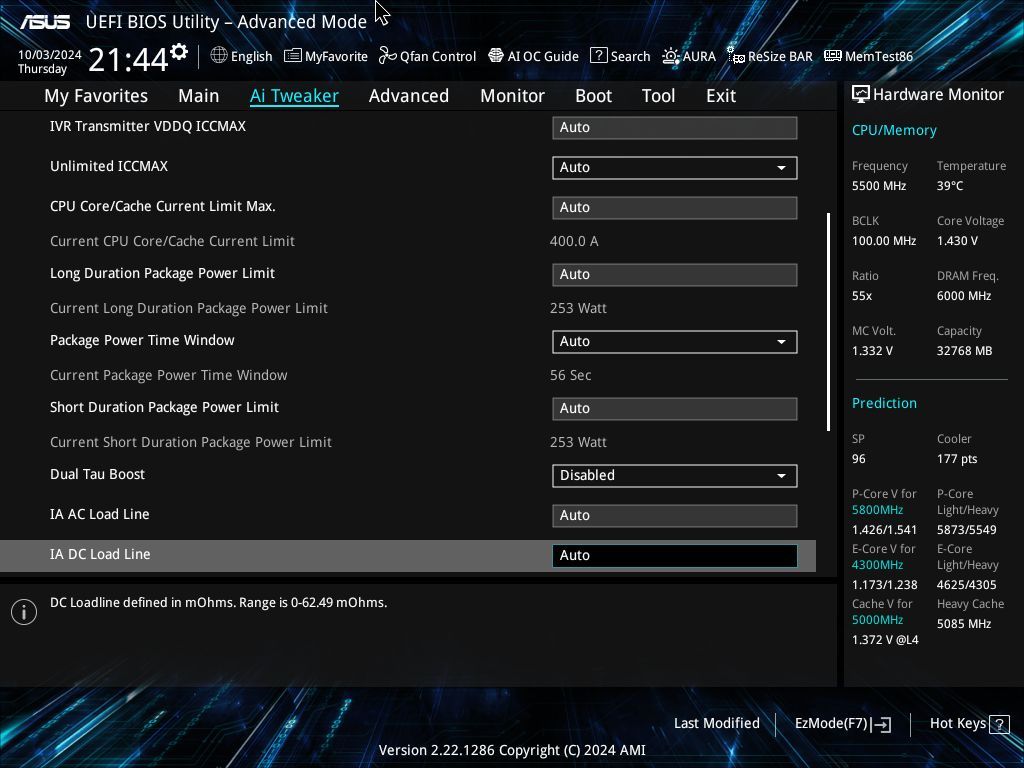Switch to My Favorites tab
1024x768 pixels.
(96, 96)
